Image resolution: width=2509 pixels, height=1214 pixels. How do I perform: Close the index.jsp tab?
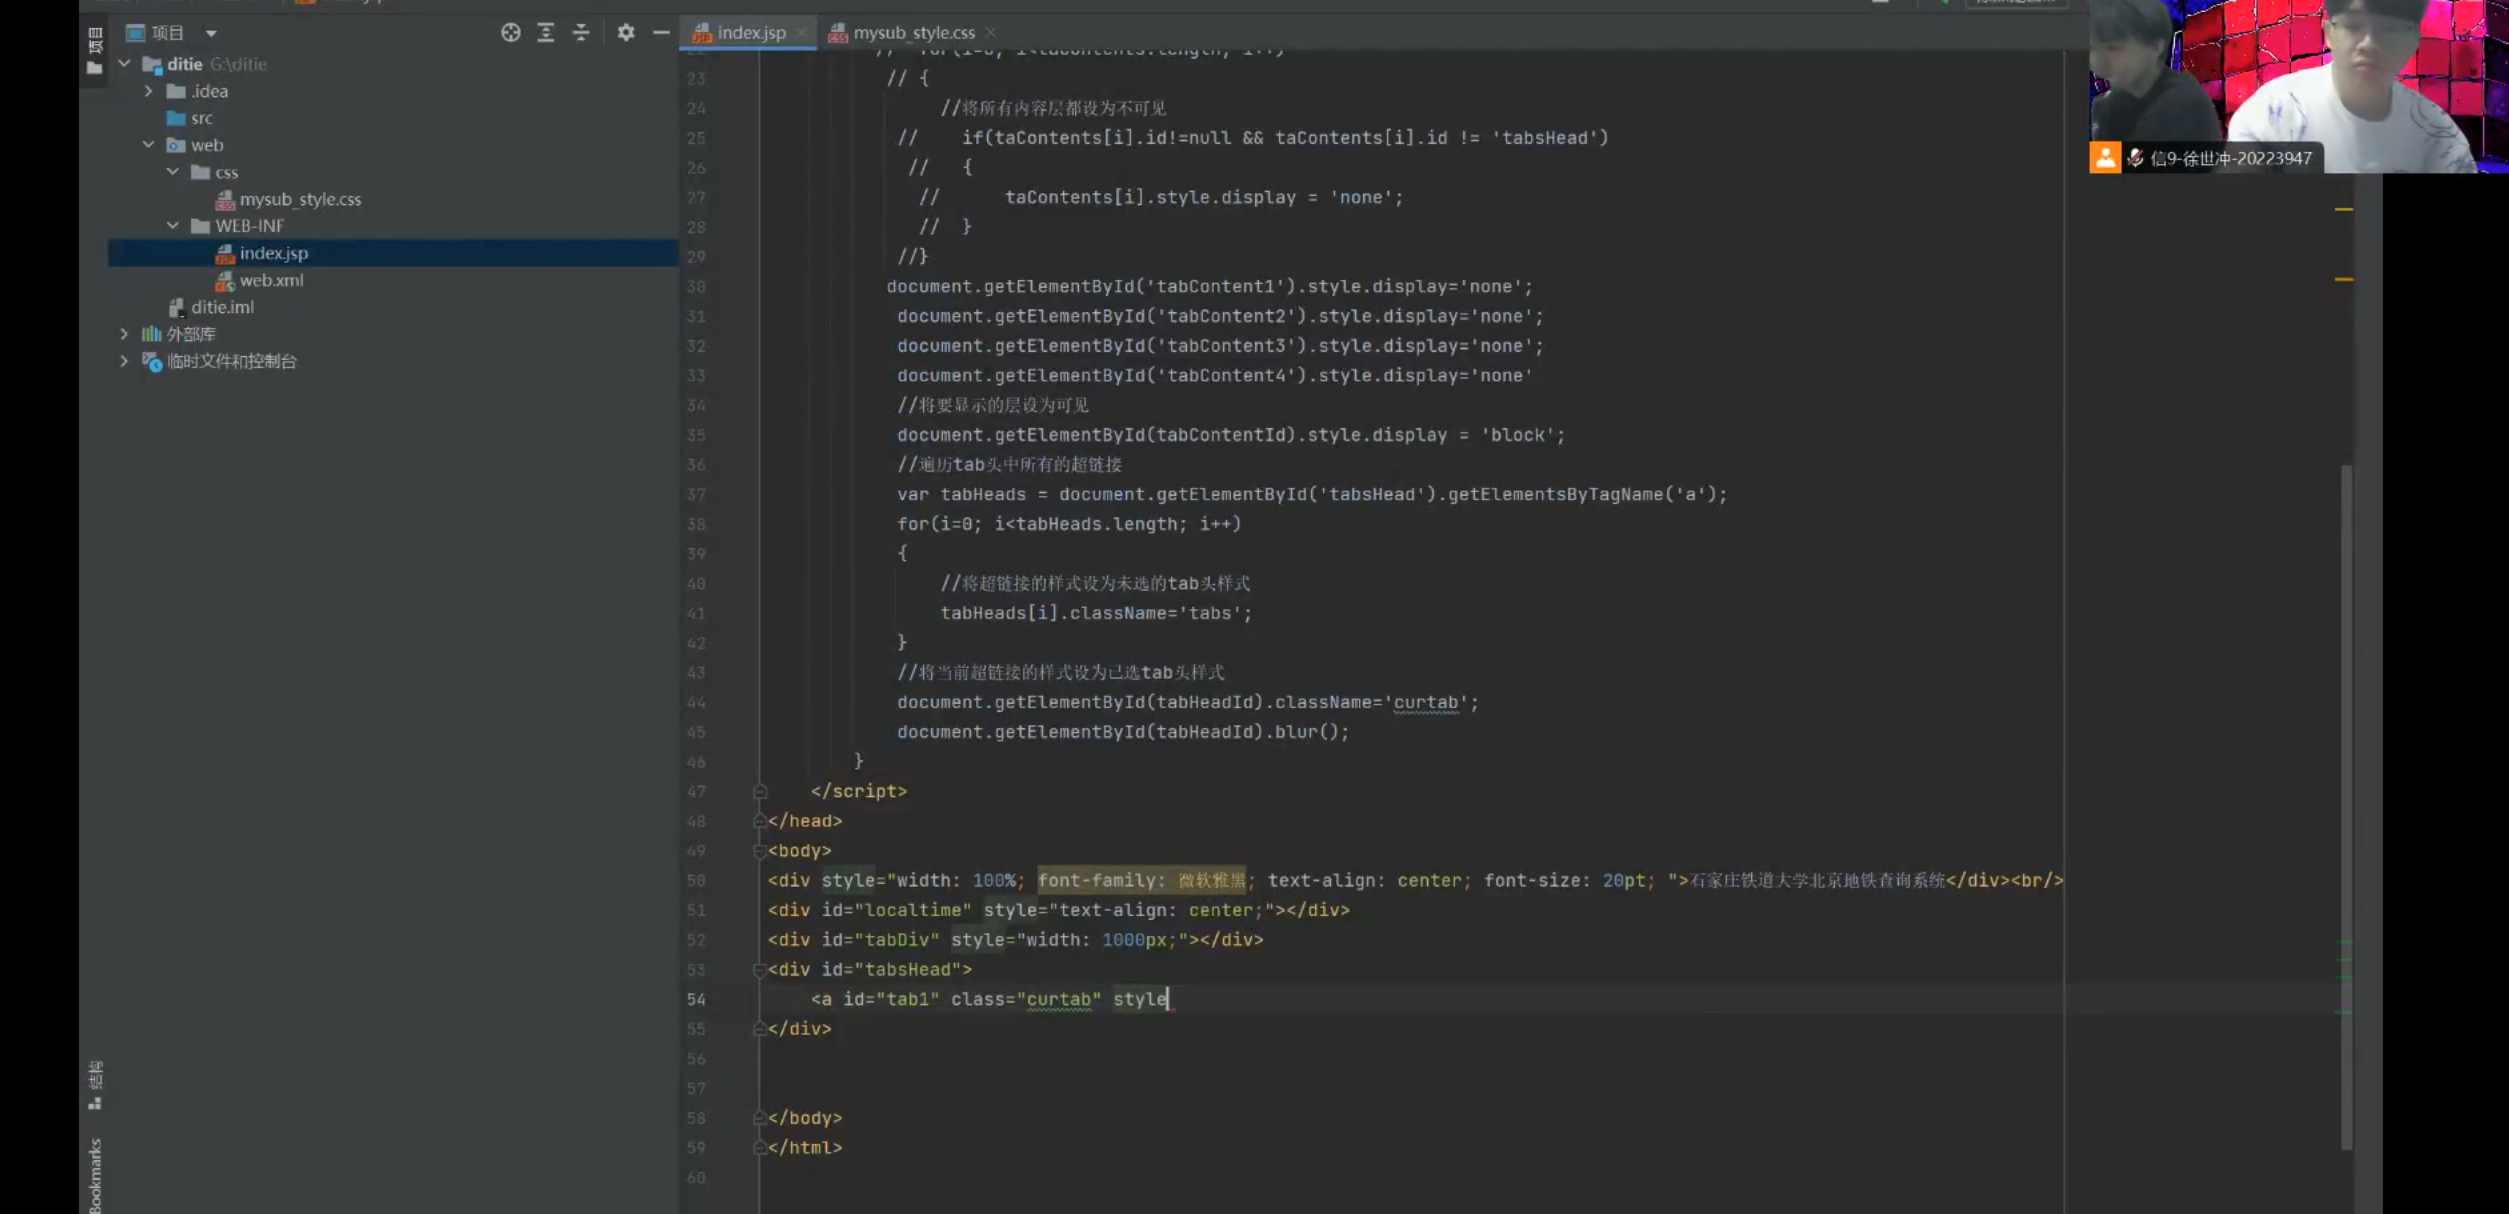pyautogui.click(x=801, y=32)
